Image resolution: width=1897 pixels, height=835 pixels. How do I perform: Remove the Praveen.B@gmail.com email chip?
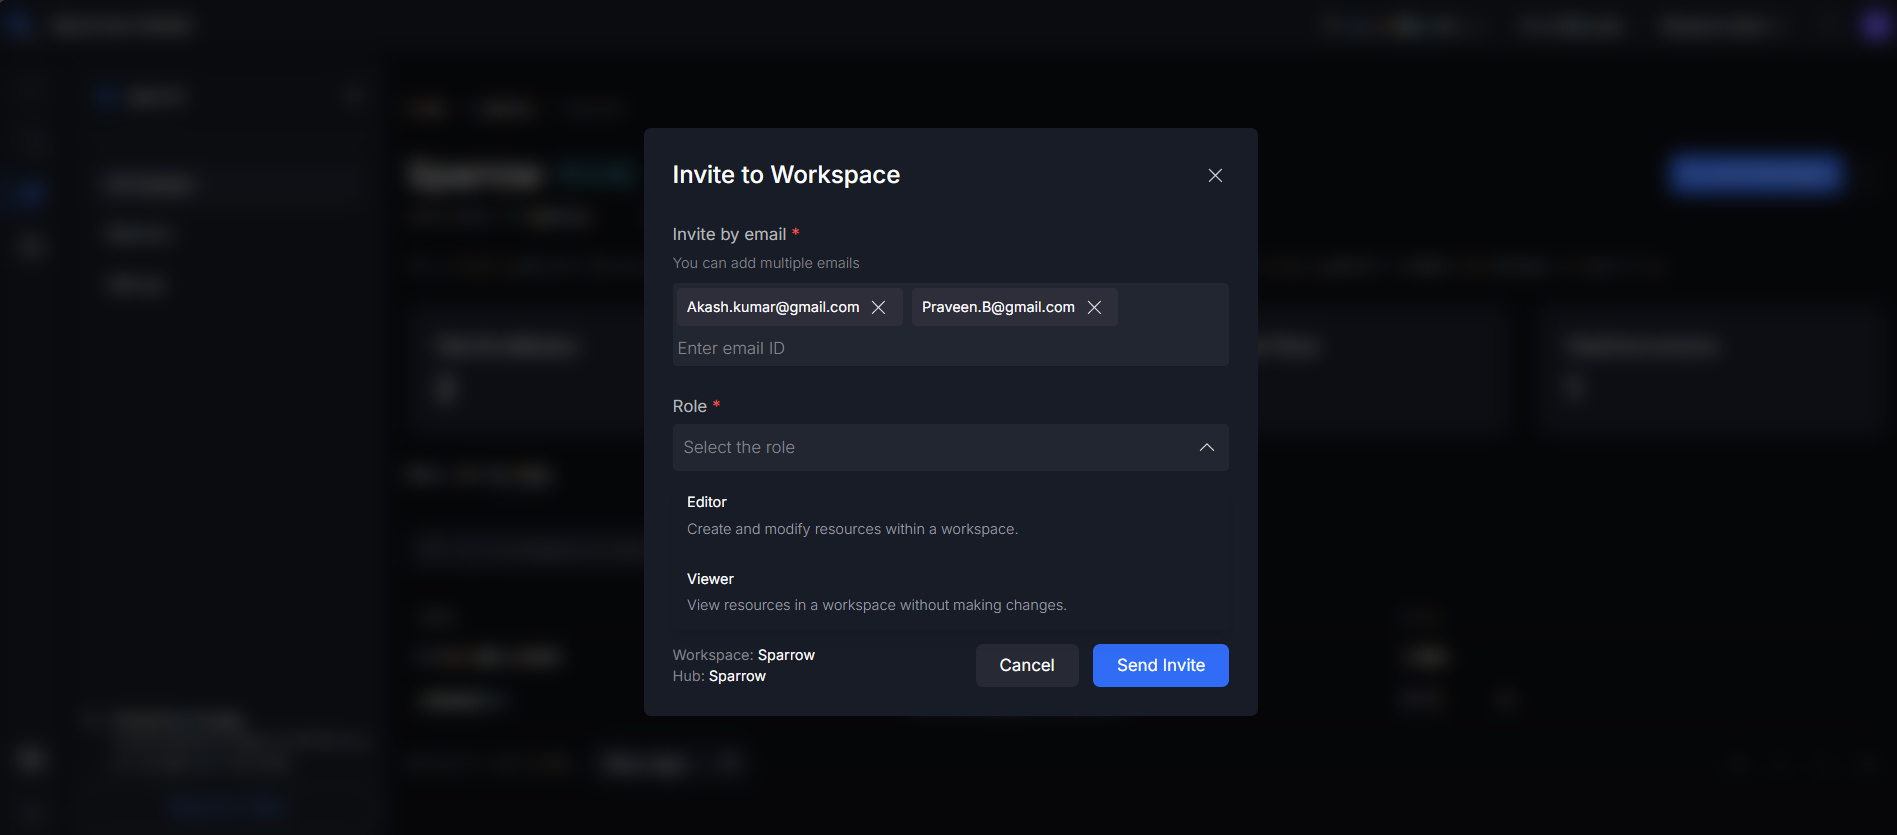pyautogui.click(x=1094, y=307)
